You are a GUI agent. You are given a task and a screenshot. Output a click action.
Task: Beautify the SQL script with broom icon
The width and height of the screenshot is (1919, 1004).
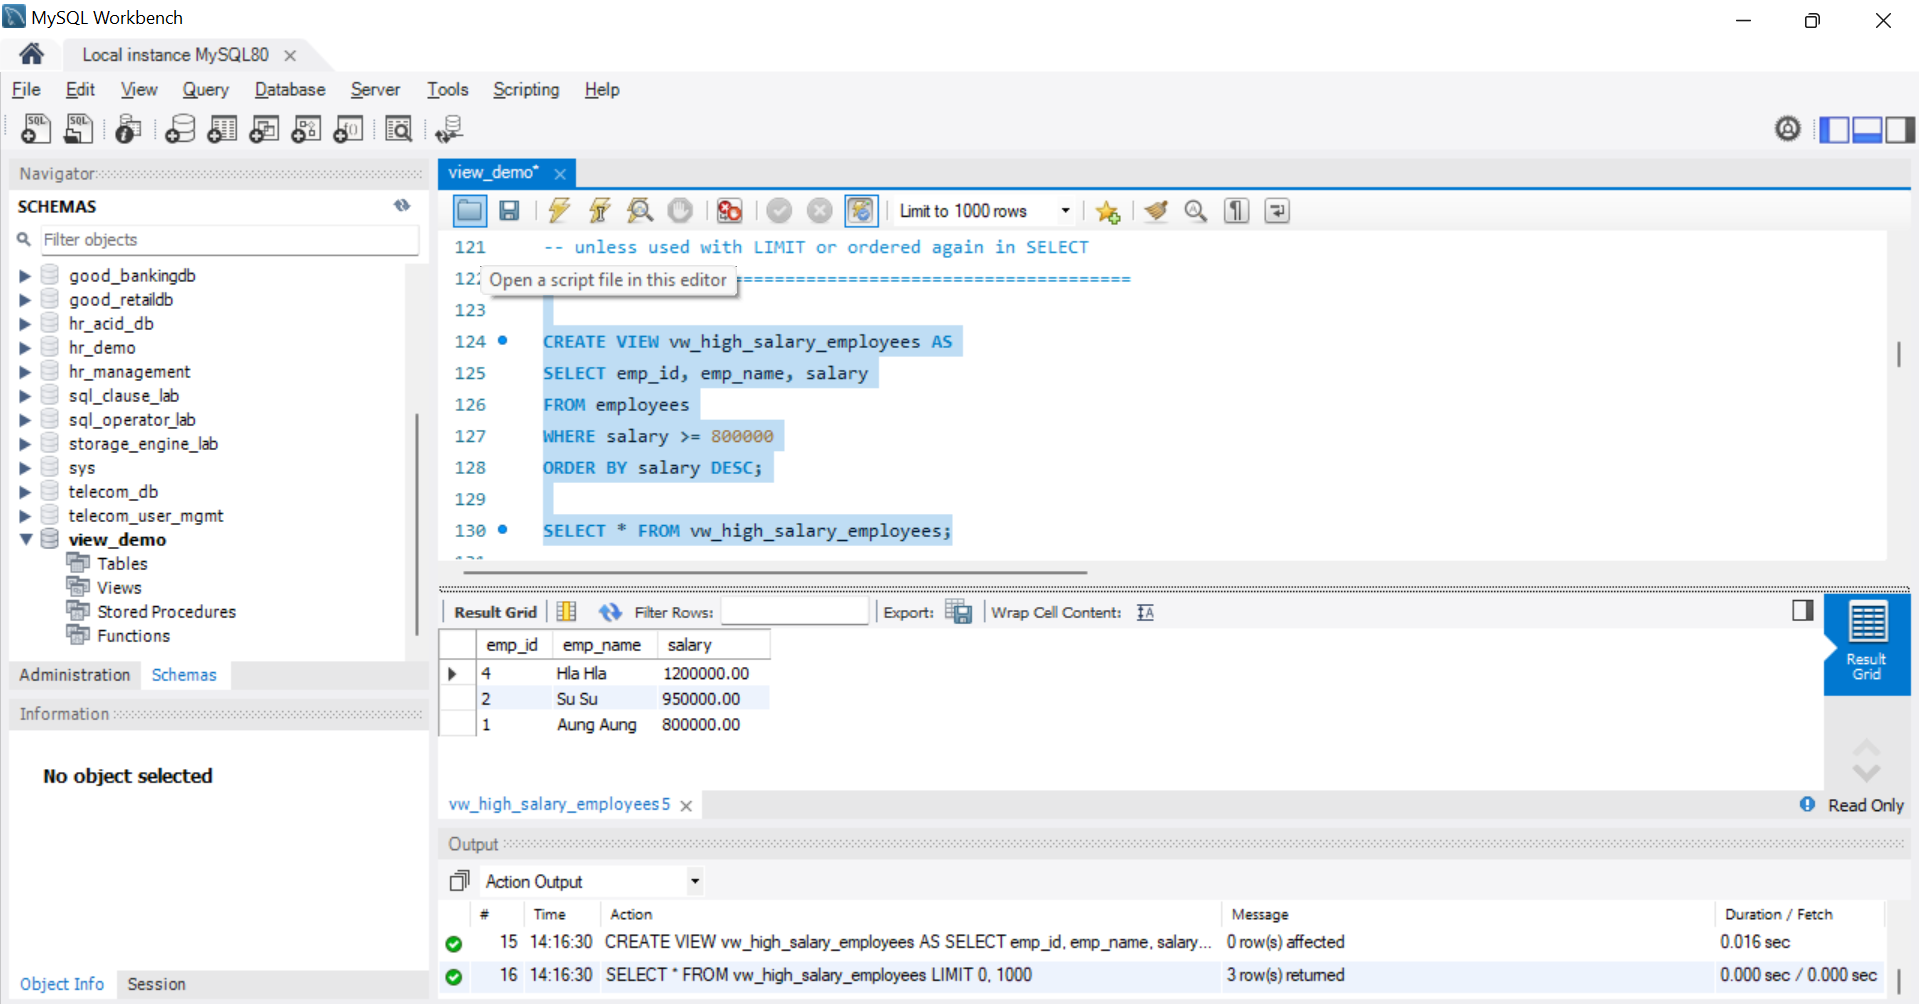[x=1156, y=210]
